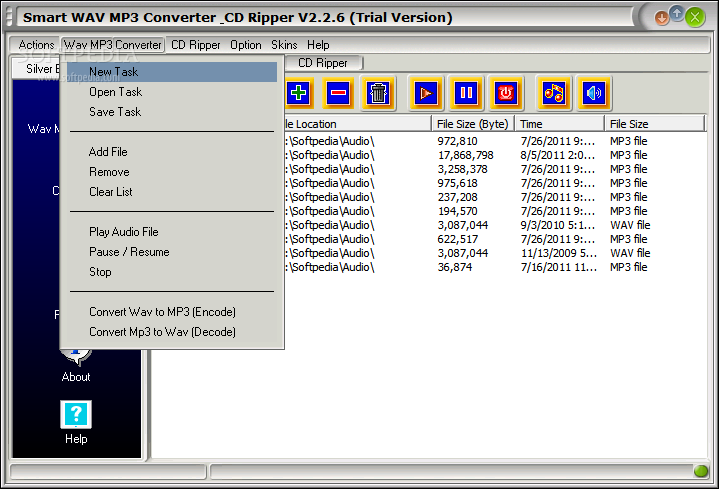Select Convert Mp3 to Wav (Decode)
The image size is (719, 489).
tap(172, 332)
